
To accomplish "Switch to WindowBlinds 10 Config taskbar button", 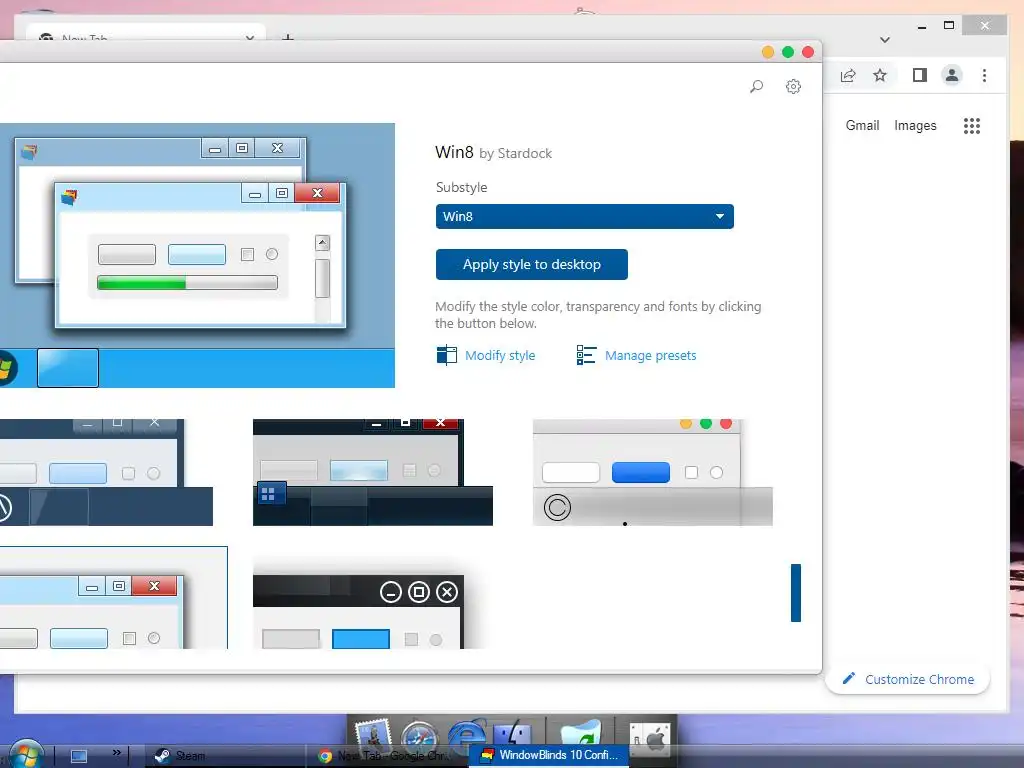I will click(x=549, y=756).
